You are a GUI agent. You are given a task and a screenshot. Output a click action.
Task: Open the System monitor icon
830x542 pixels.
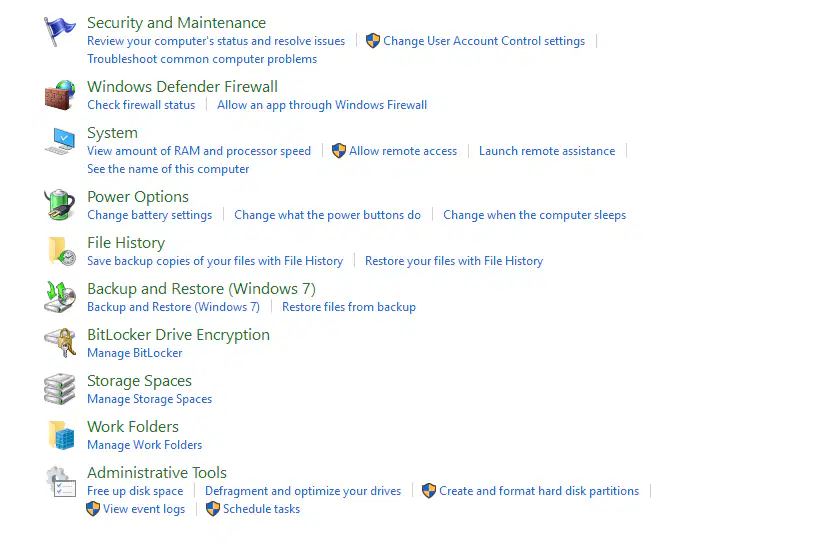(59, 141)
